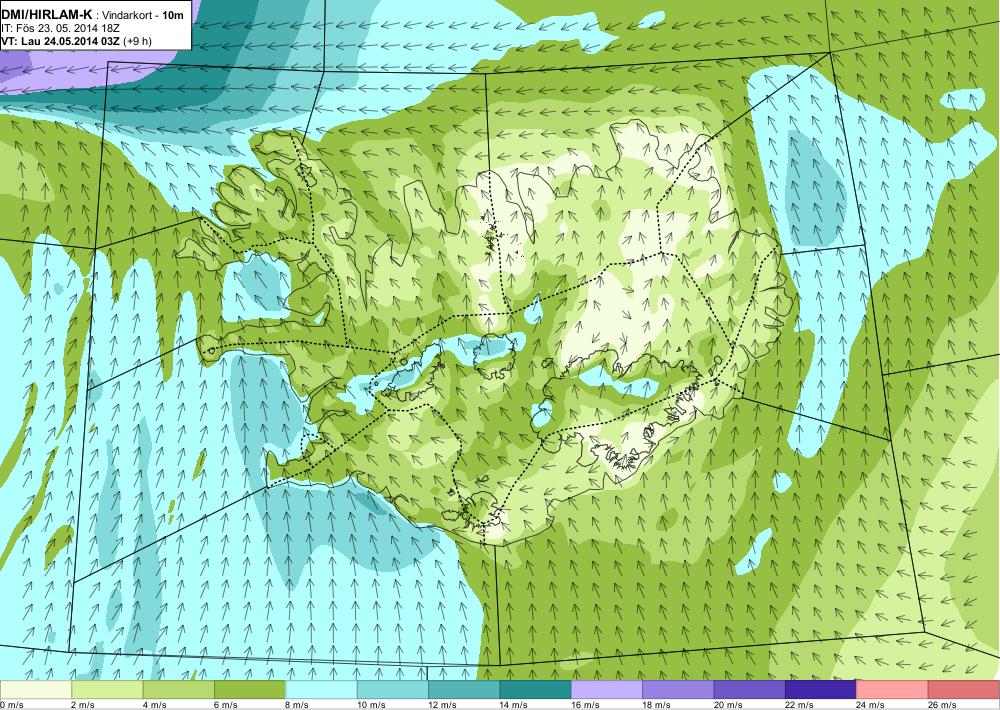
Task: Click the "16 m/s" legend label
Action: point(585,705)
